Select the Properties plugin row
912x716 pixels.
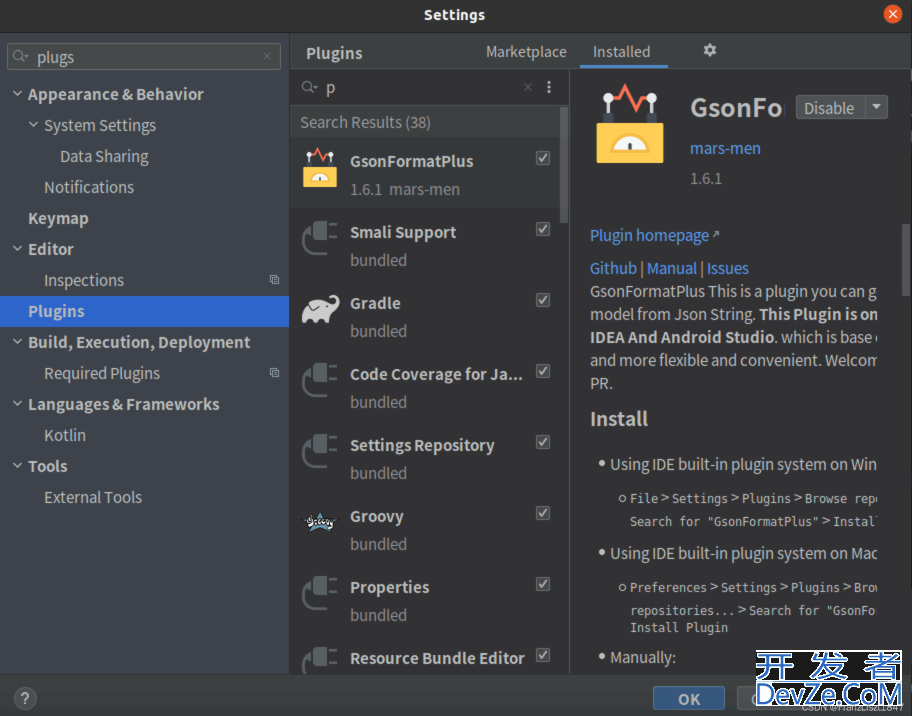pyautogui.click(x=426, y=600)
